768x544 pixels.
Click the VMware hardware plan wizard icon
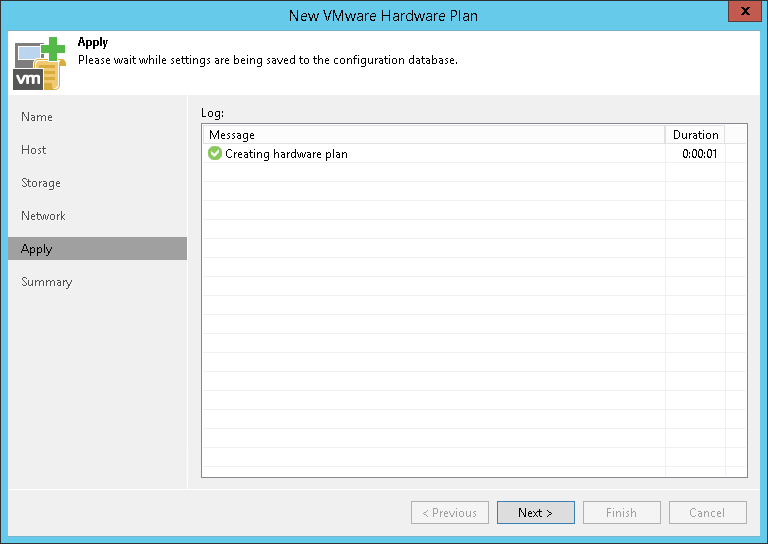pos(39,64)
